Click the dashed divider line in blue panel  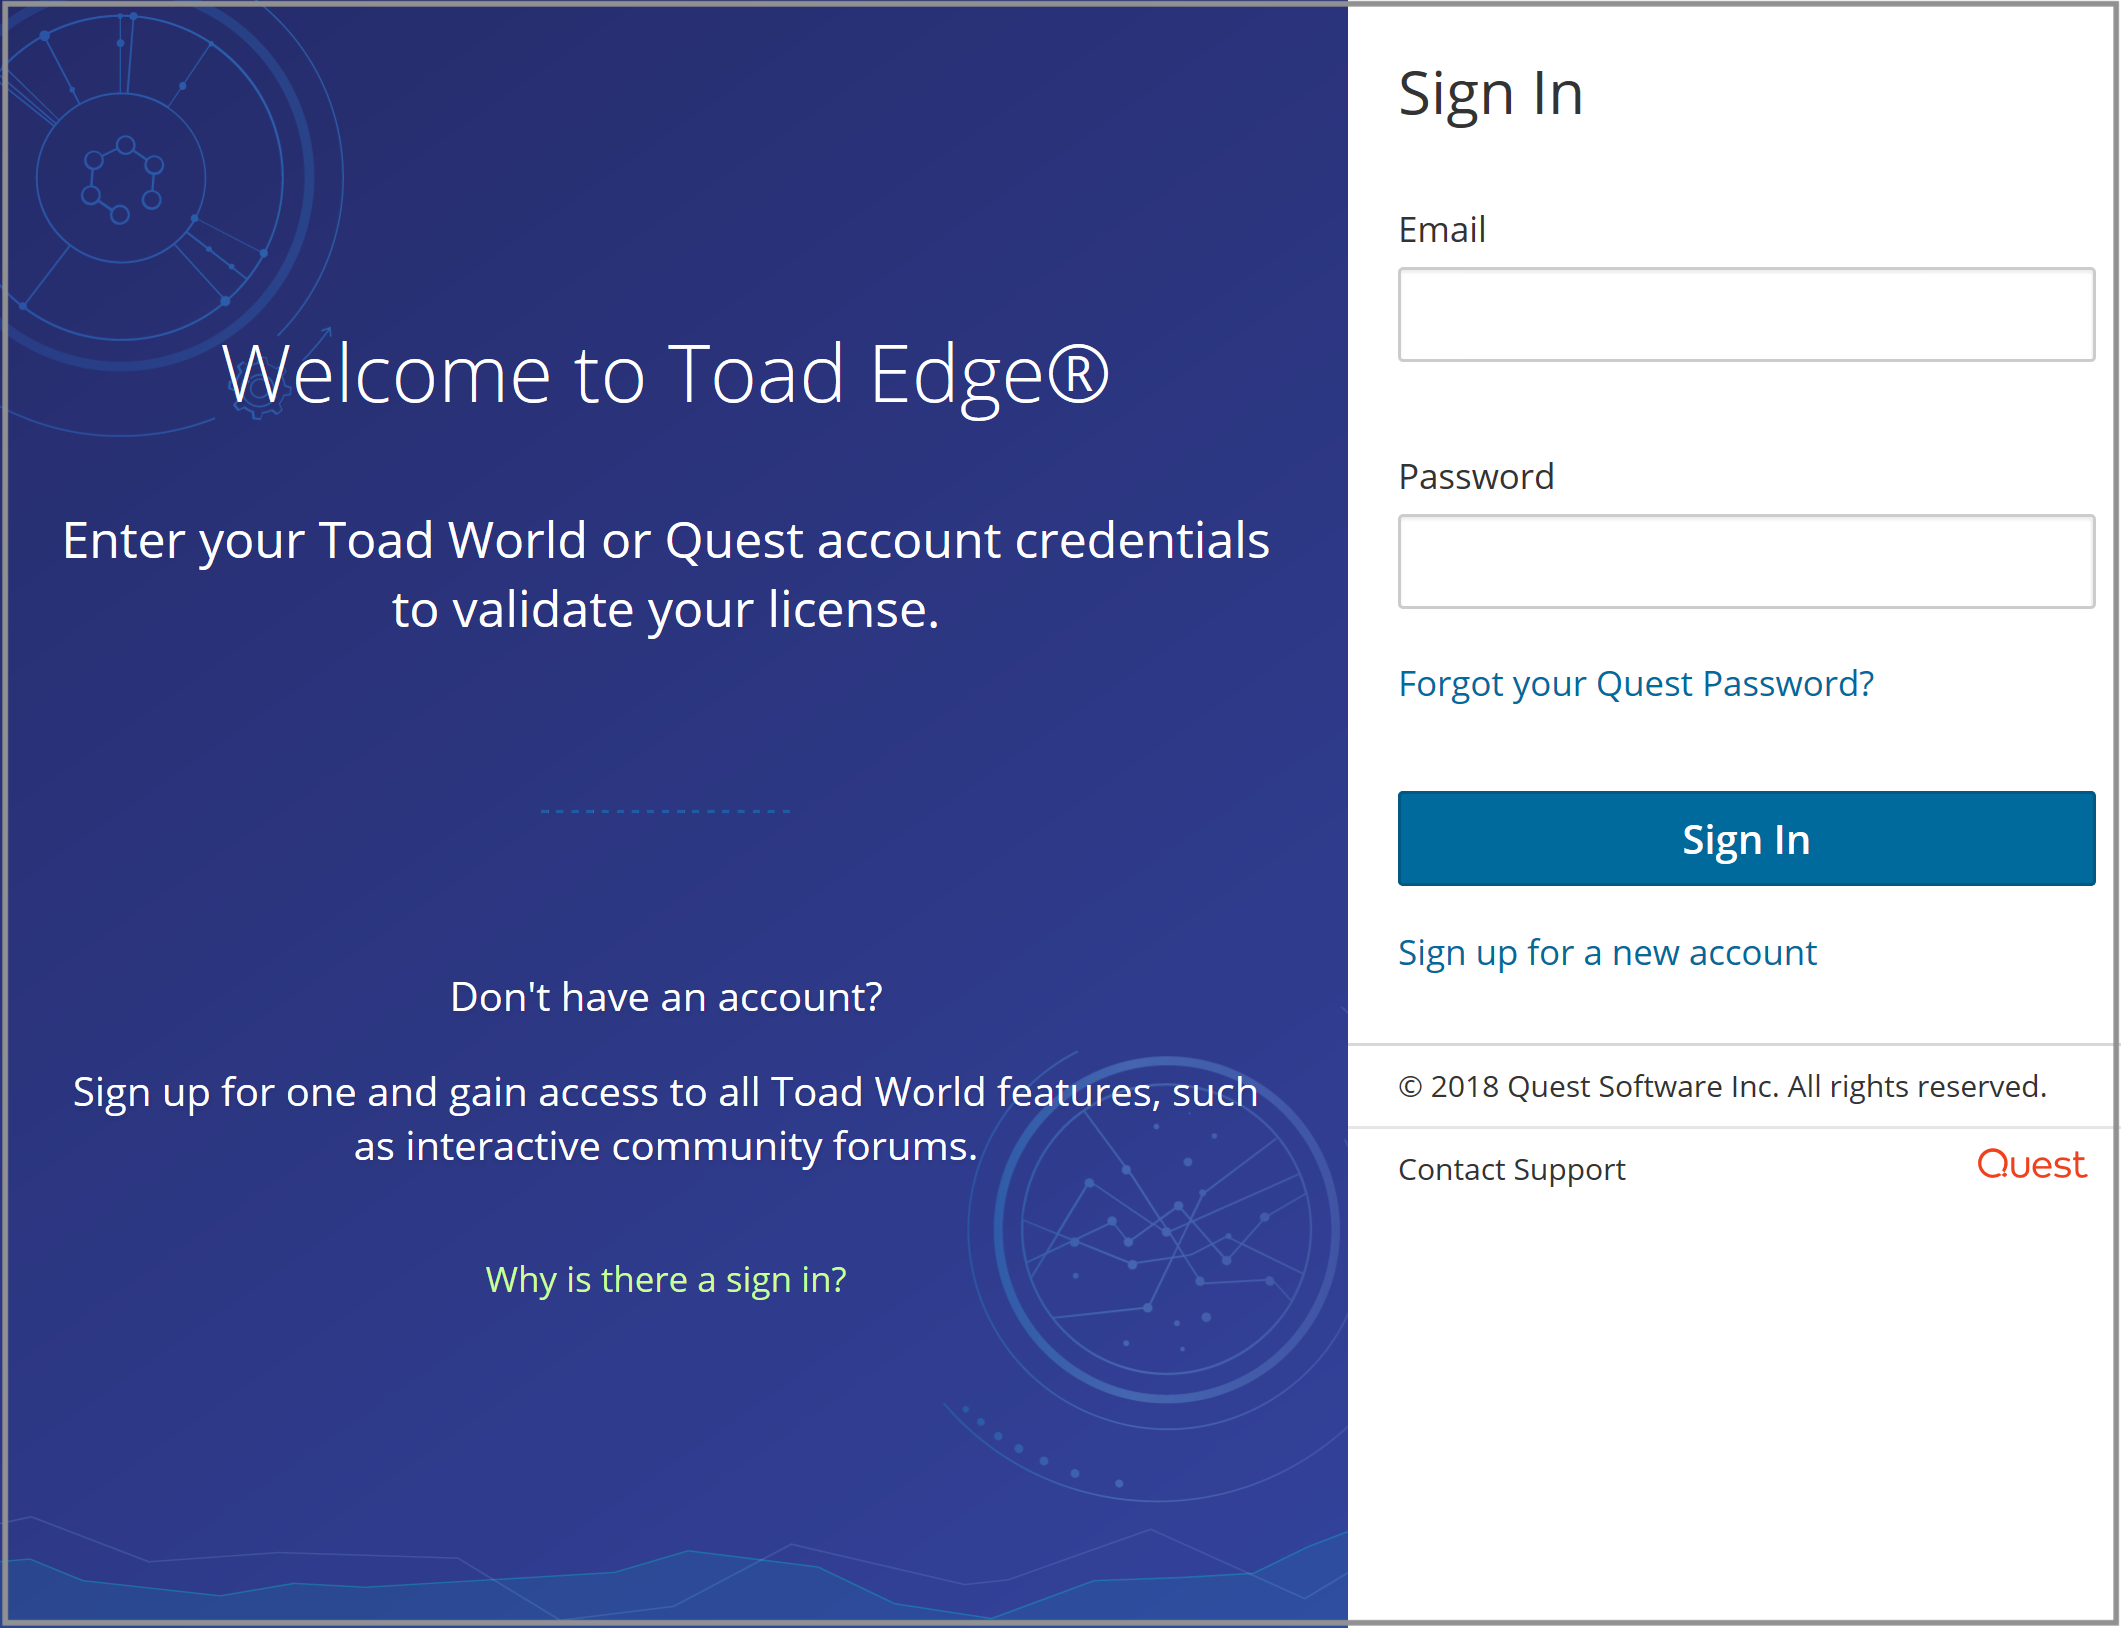(666, 811)
